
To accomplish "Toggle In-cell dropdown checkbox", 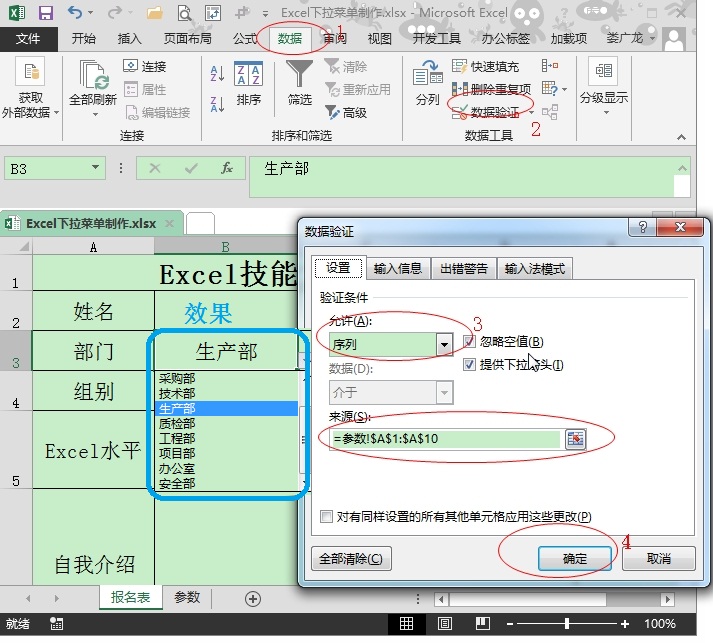I will [x=469, y=364].
